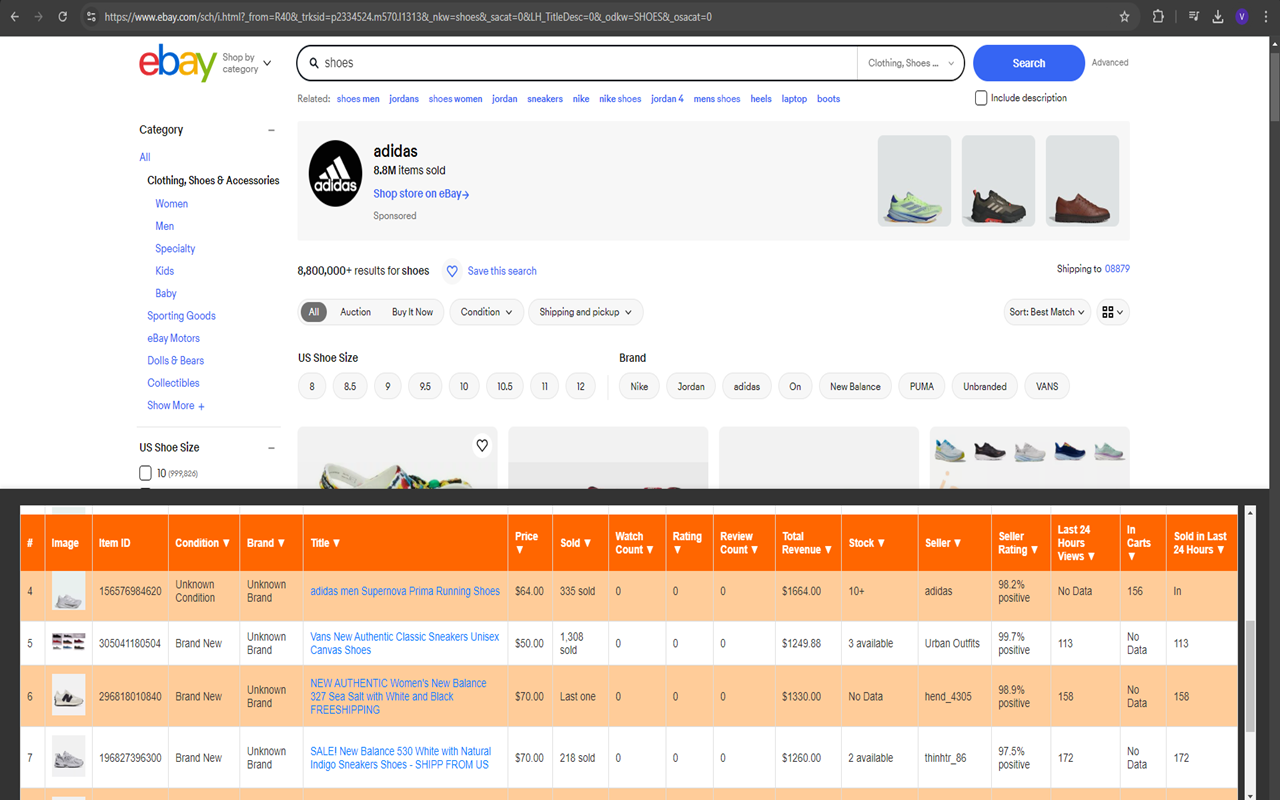This screenshot has width=1280, height=800.
Task: Open browser downloads icon
Action: click(1218, 16)
